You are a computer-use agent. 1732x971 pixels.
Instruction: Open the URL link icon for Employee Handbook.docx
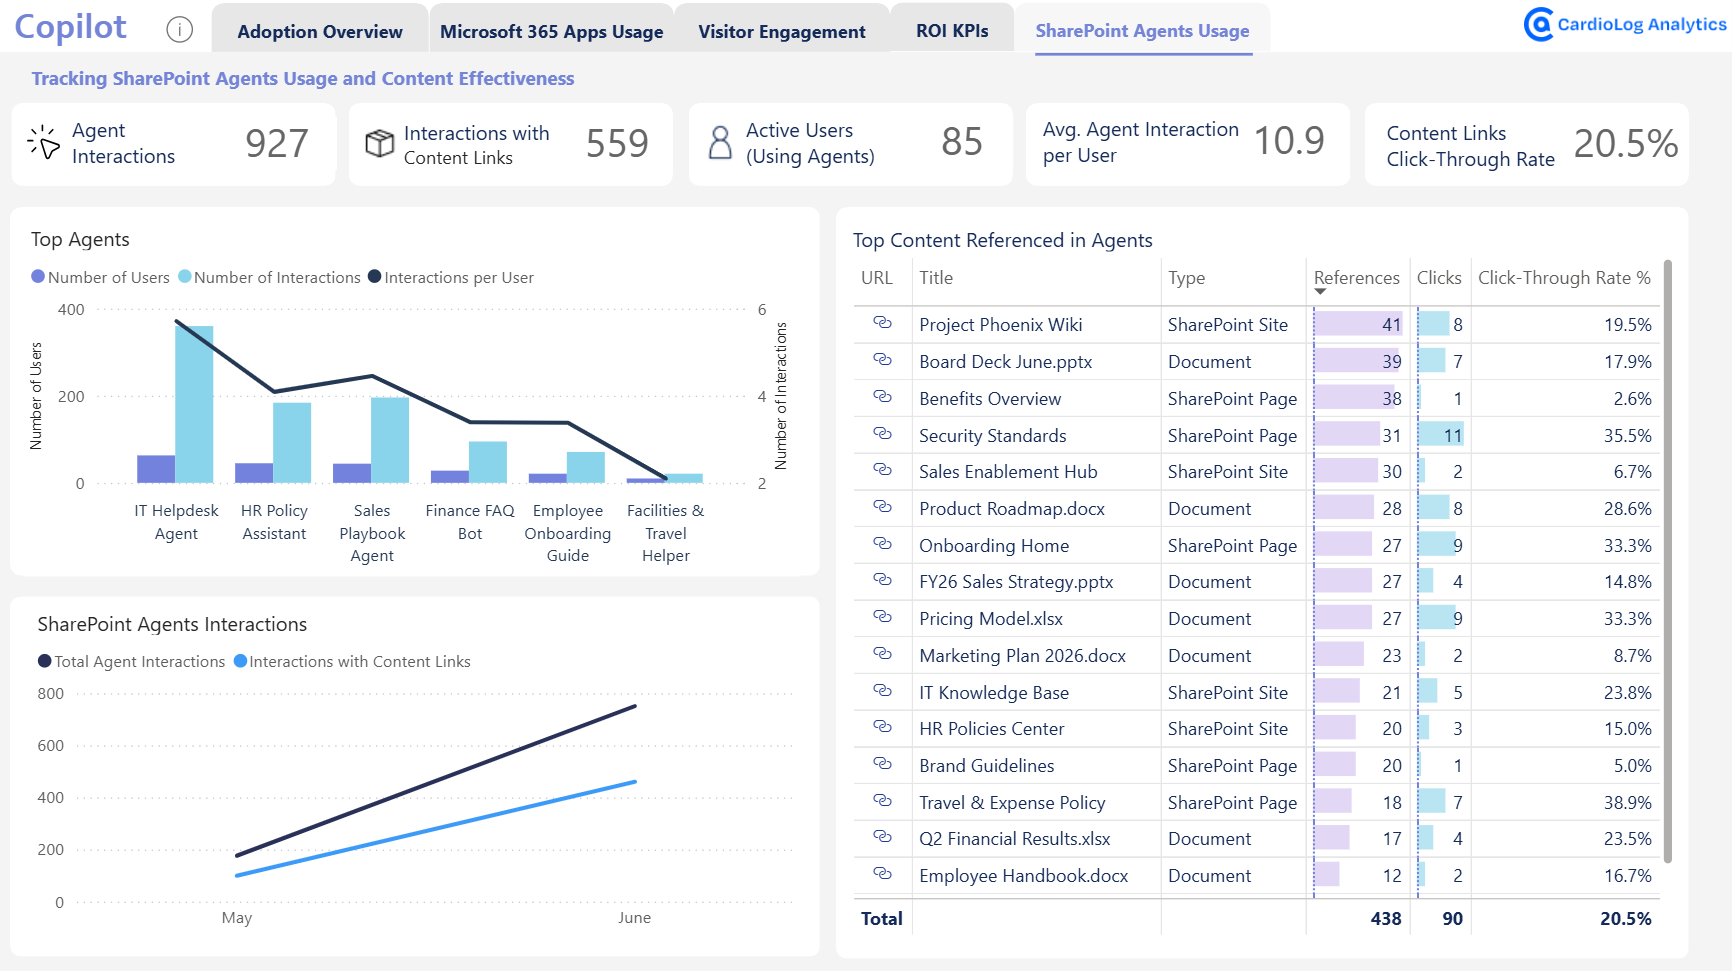pyautogui.click(x=882, y=873)
